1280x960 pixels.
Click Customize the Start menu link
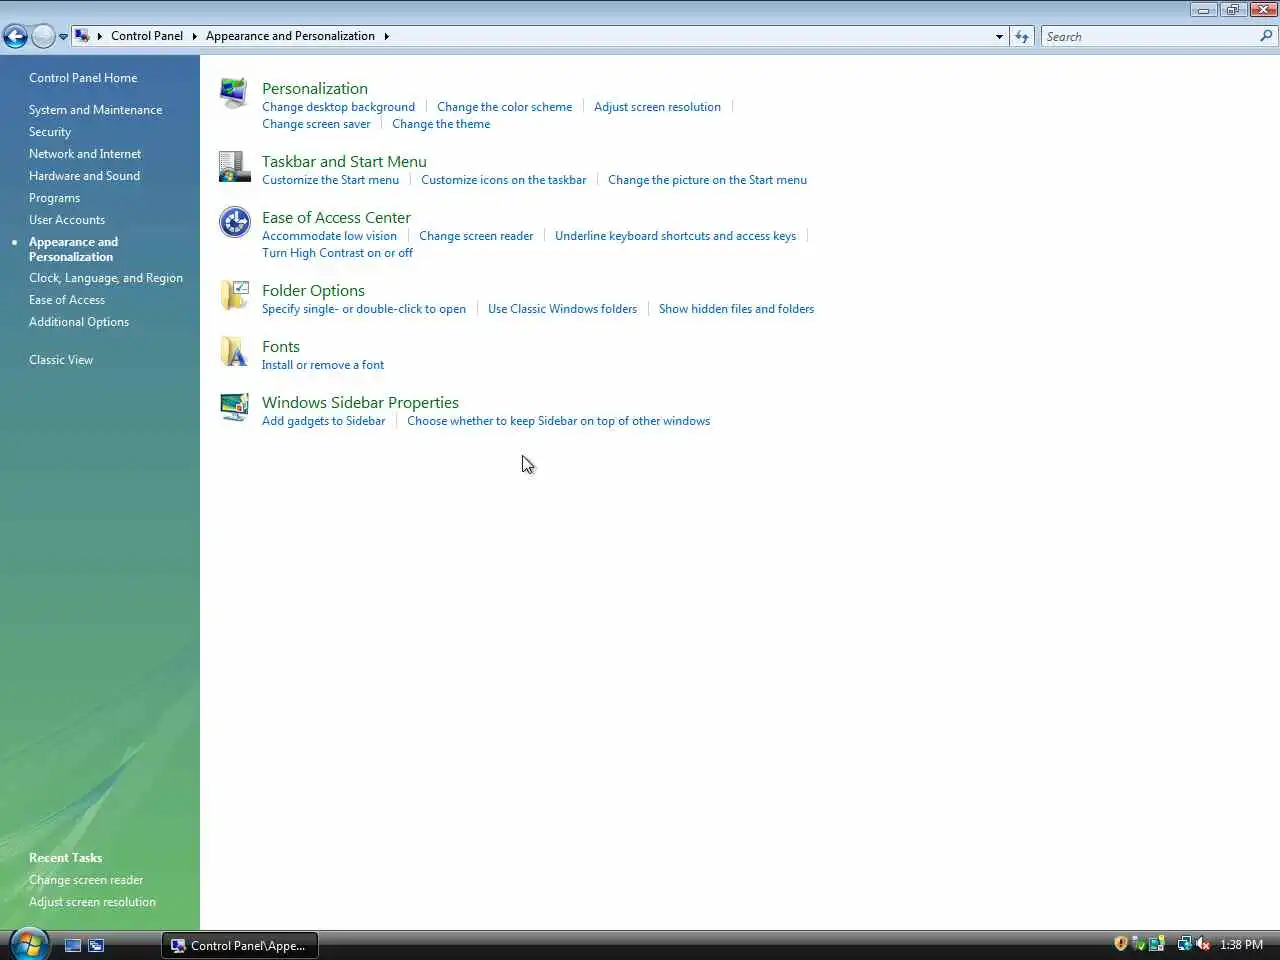coord(330,180)
